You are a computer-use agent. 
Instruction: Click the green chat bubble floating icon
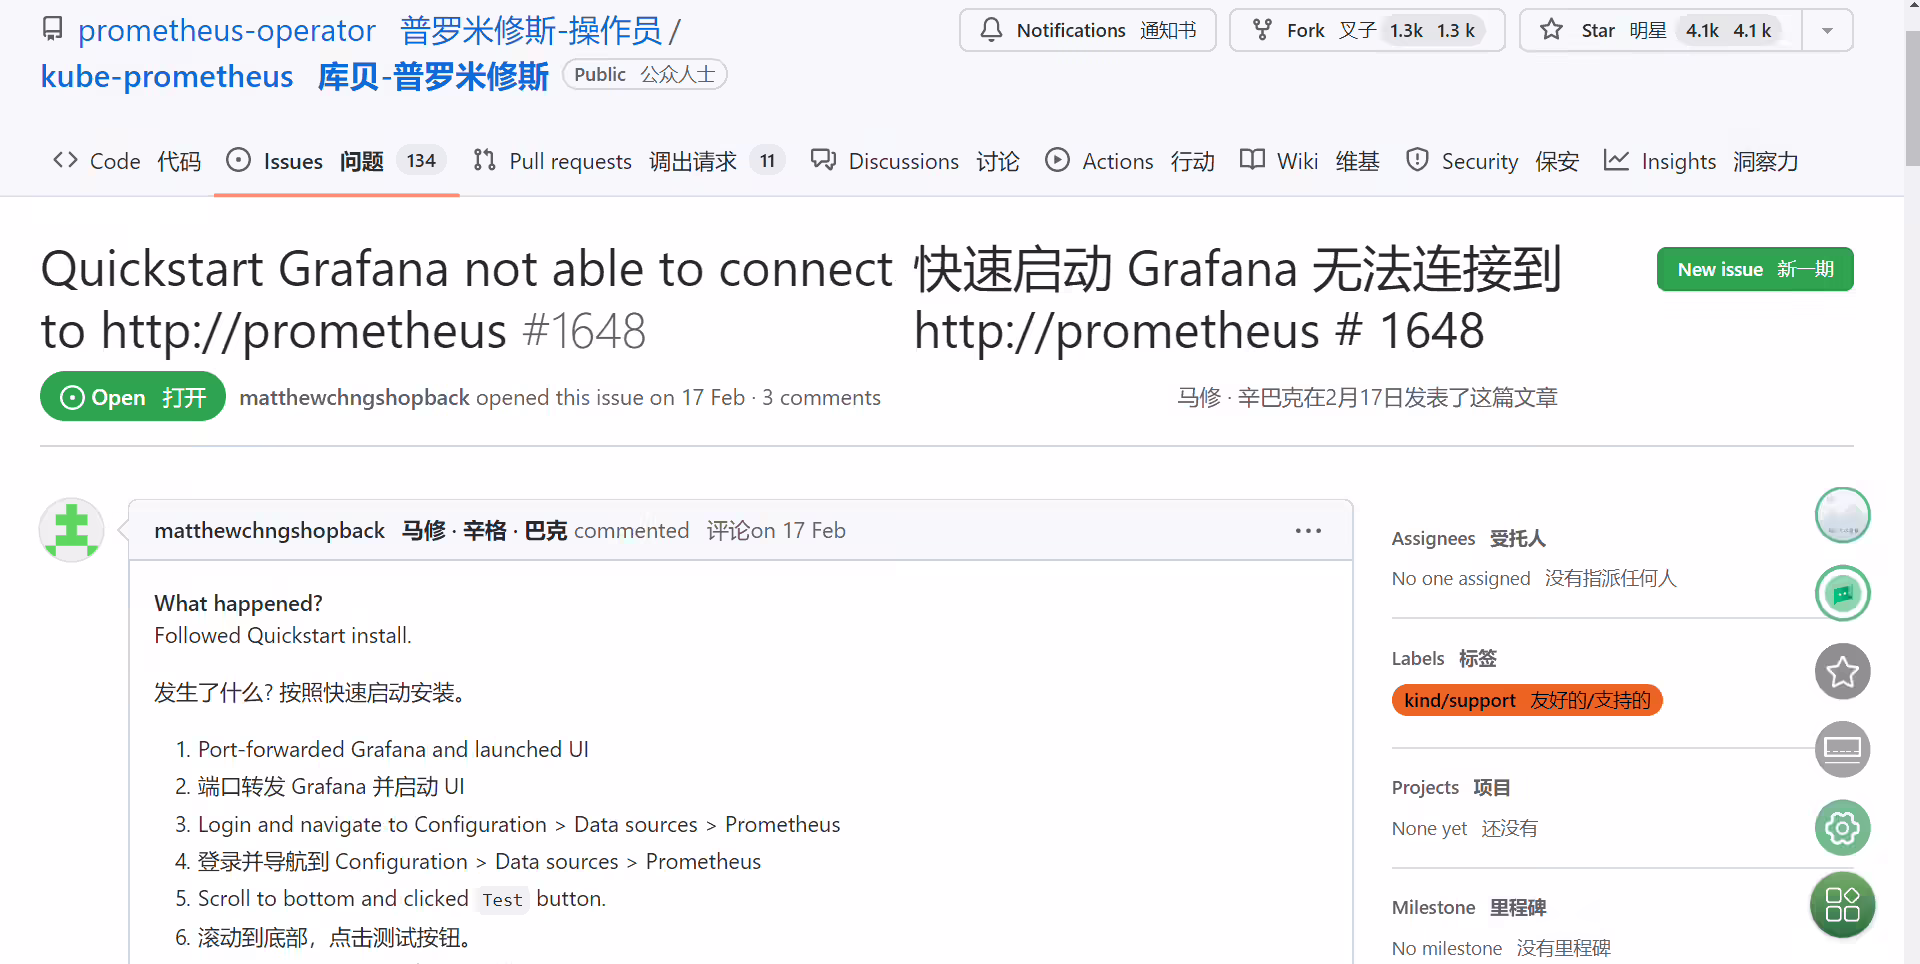pyautogui.click(x=1842, y=593)
